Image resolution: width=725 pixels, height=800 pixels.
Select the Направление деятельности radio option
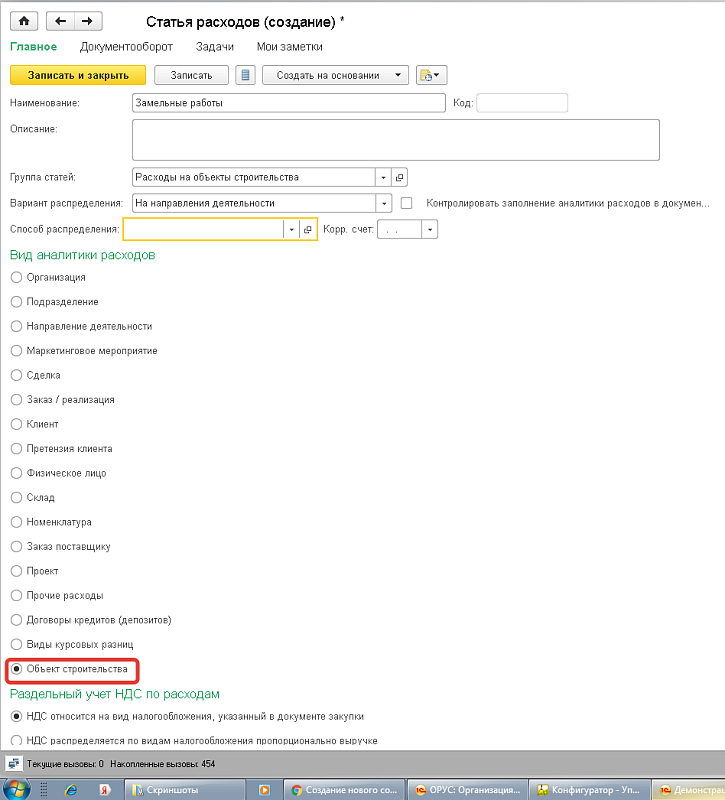16,326
